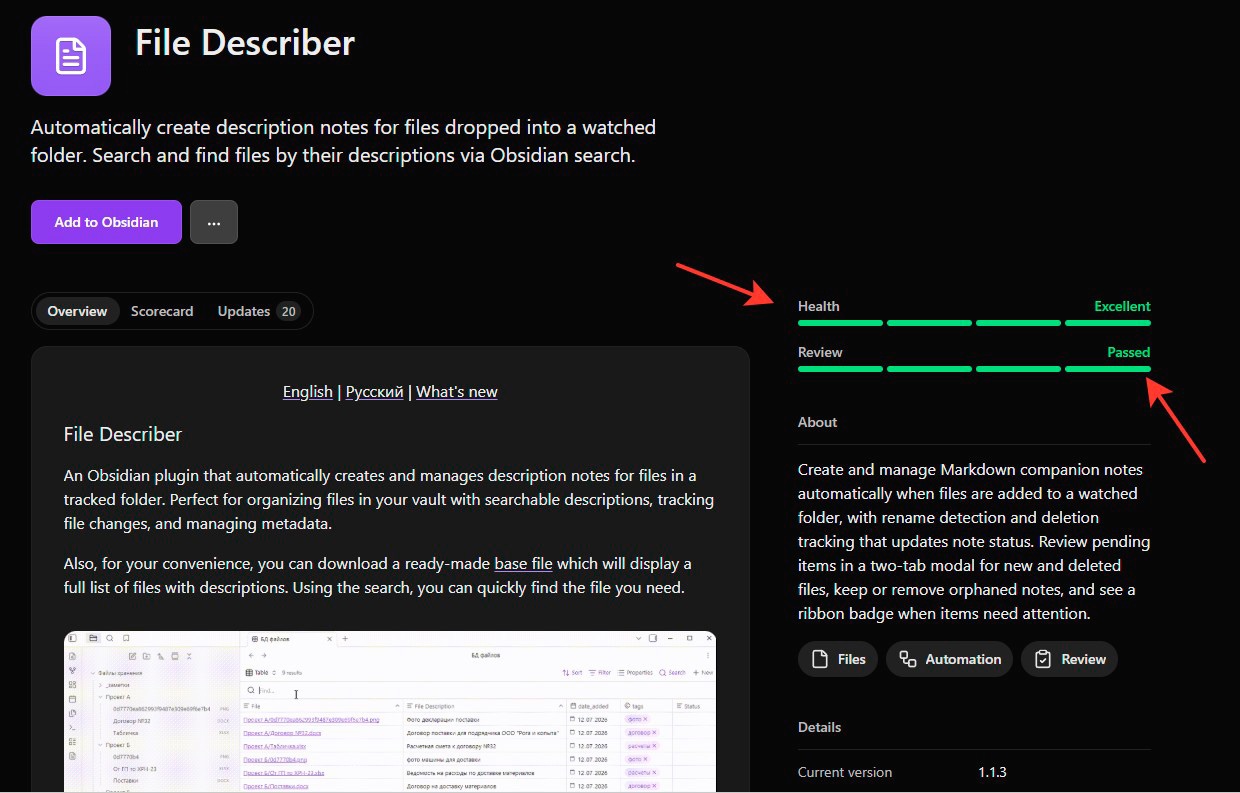
Task: Select the Overview tab
Action: tap(77, 311)
